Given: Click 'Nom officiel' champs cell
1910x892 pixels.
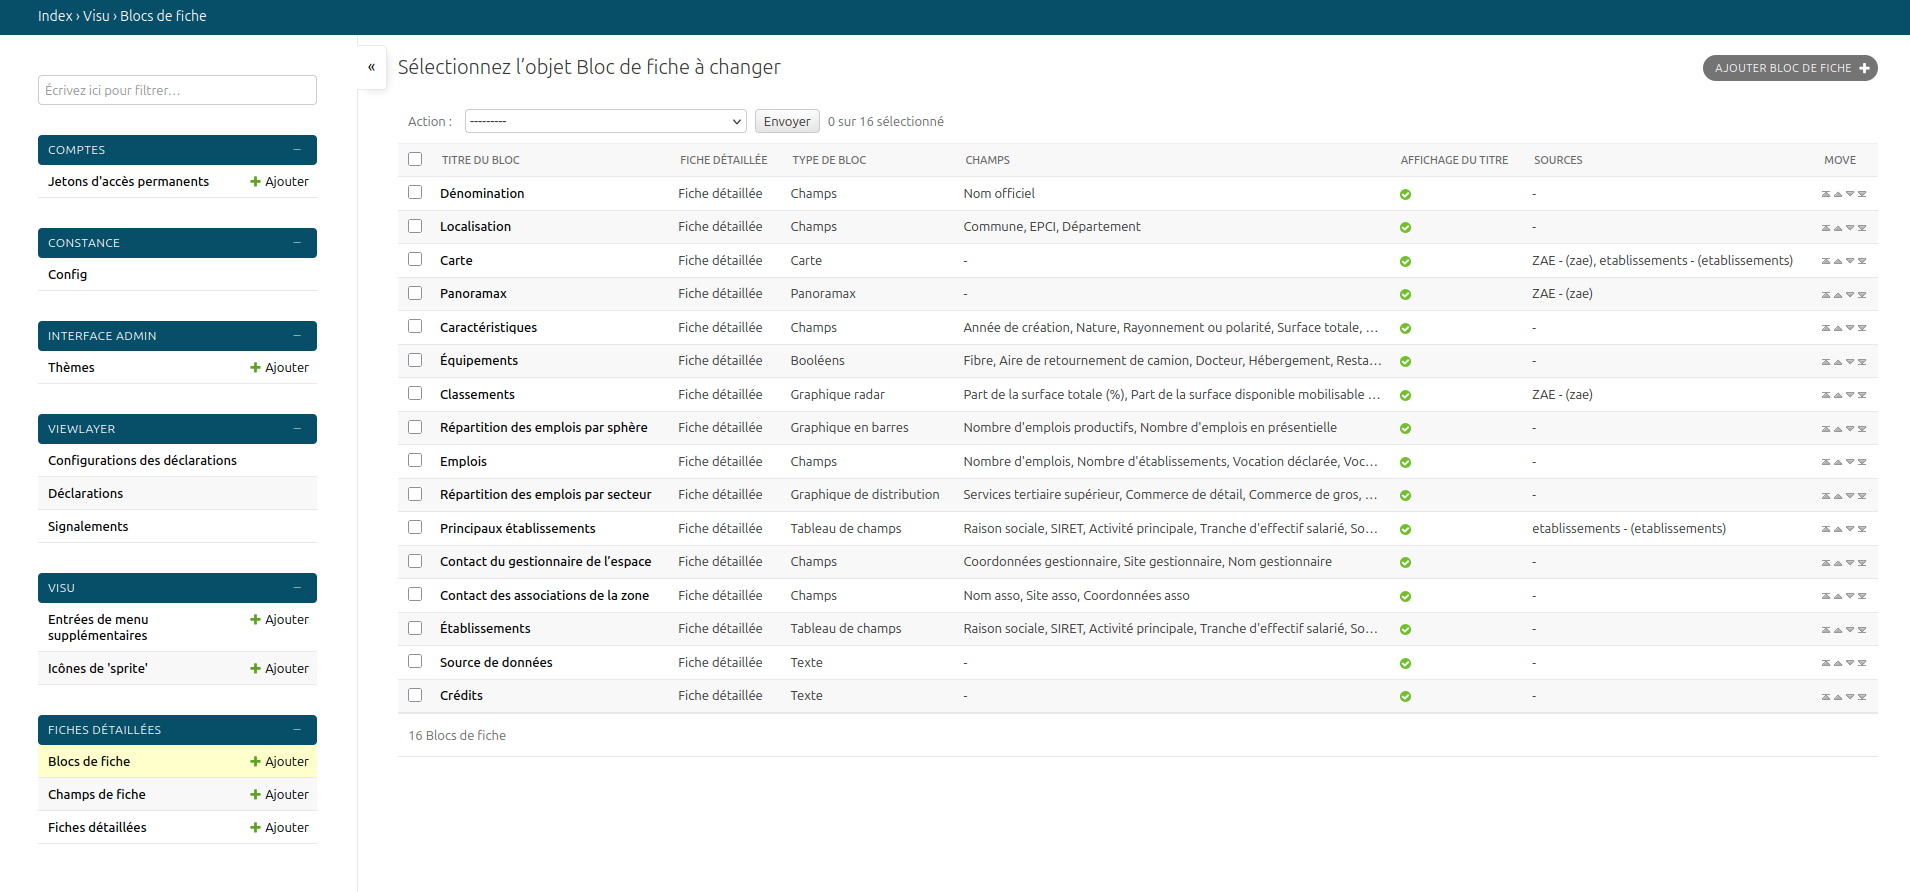Looking at the screenshot, I should coord(999,194).
